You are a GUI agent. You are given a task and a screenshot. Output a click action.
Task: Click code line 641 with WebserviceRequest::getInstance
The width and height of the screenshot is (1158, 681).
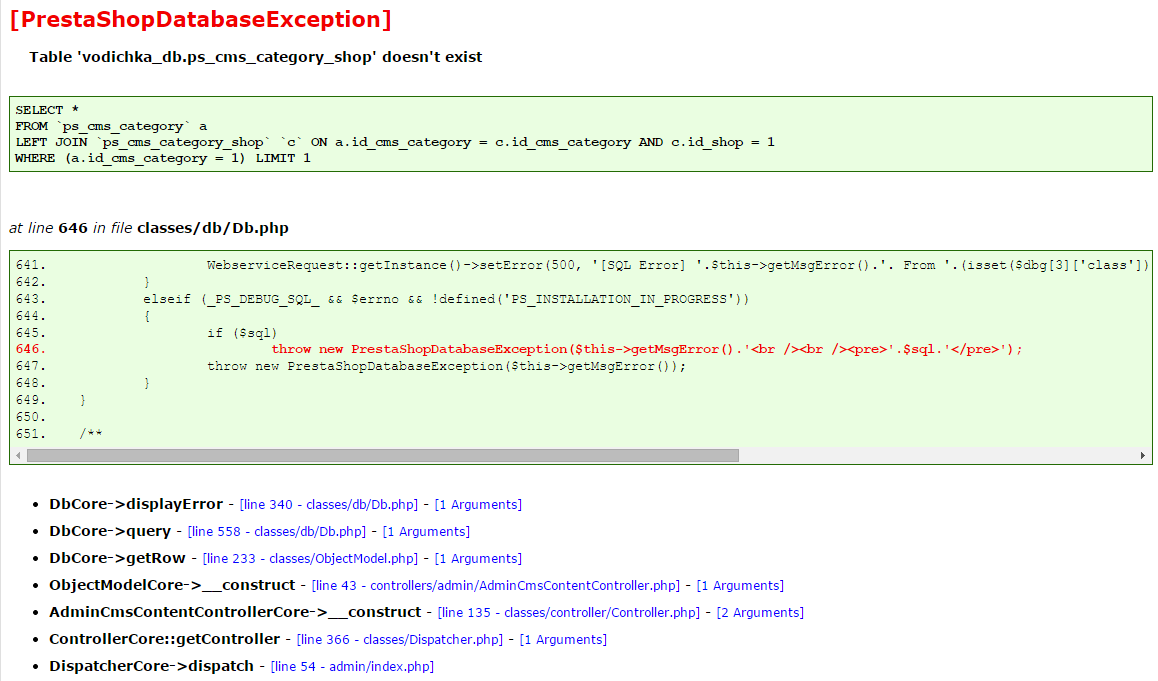(582, 265)
